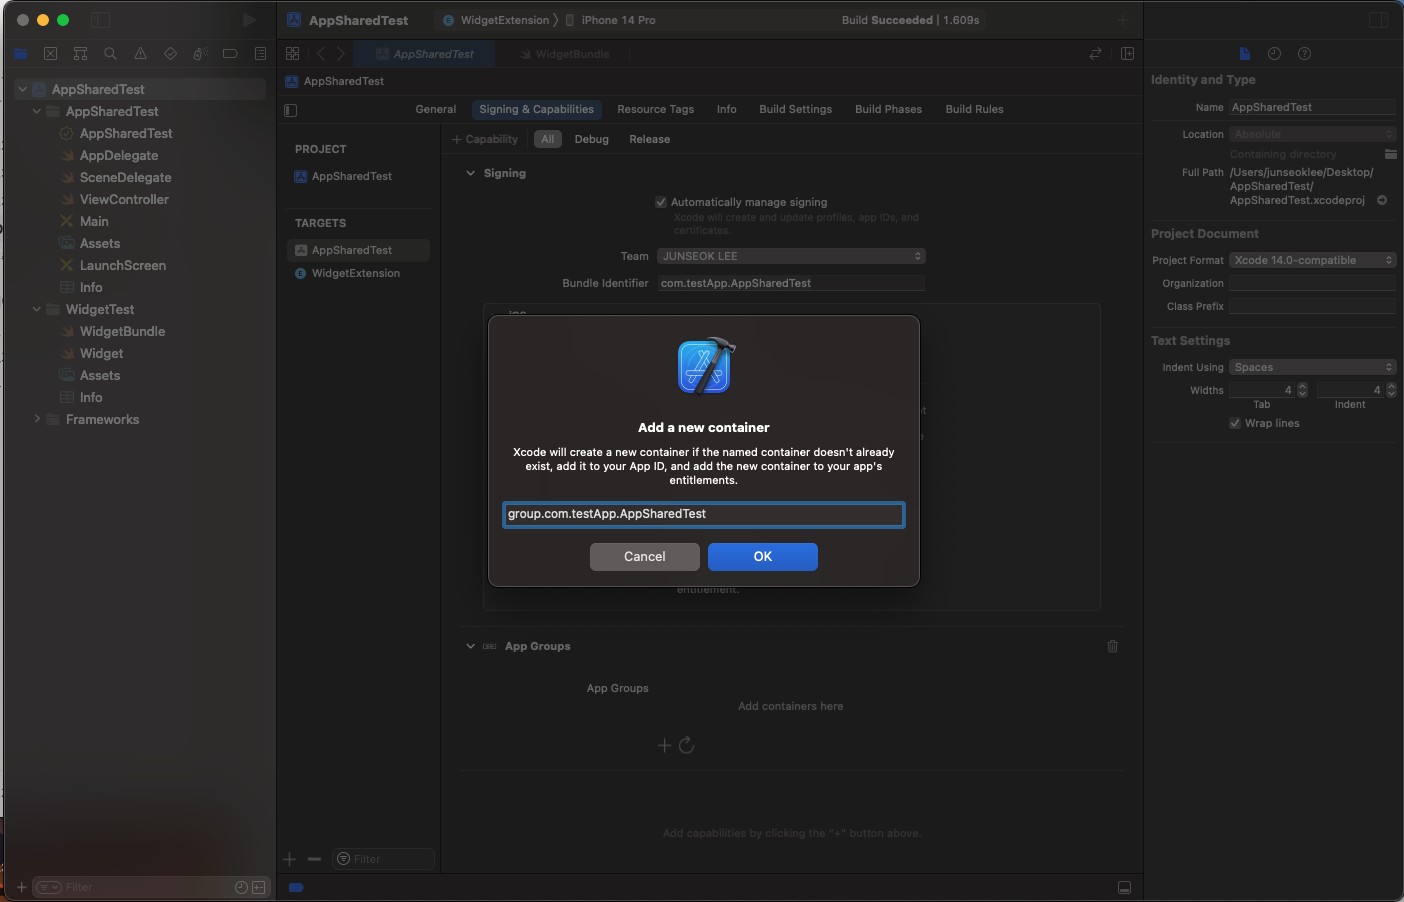Open the Project navigator folder icon

pos(20,54)
